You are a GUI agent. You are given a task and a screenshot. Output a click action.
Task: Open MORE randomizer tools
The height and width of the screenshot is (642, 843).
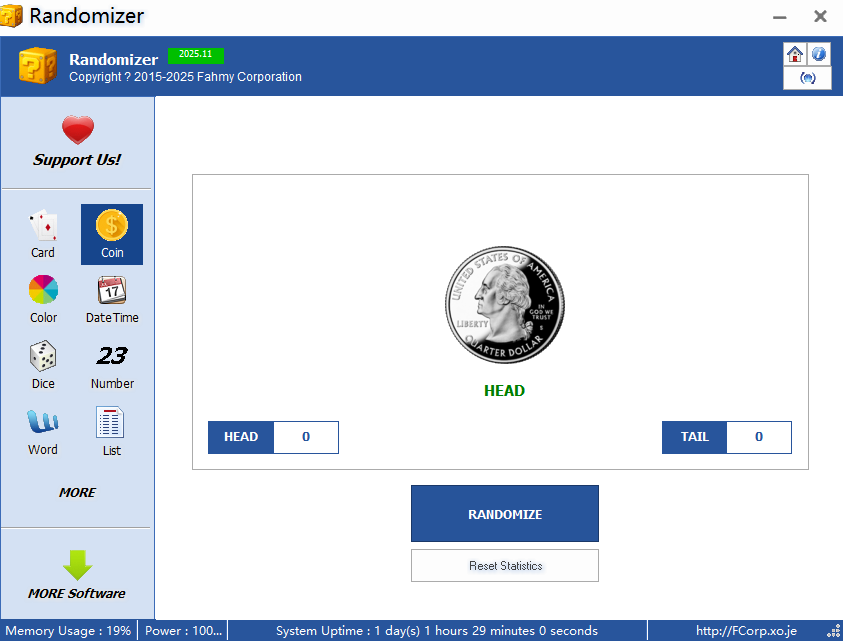click(76, 492)
